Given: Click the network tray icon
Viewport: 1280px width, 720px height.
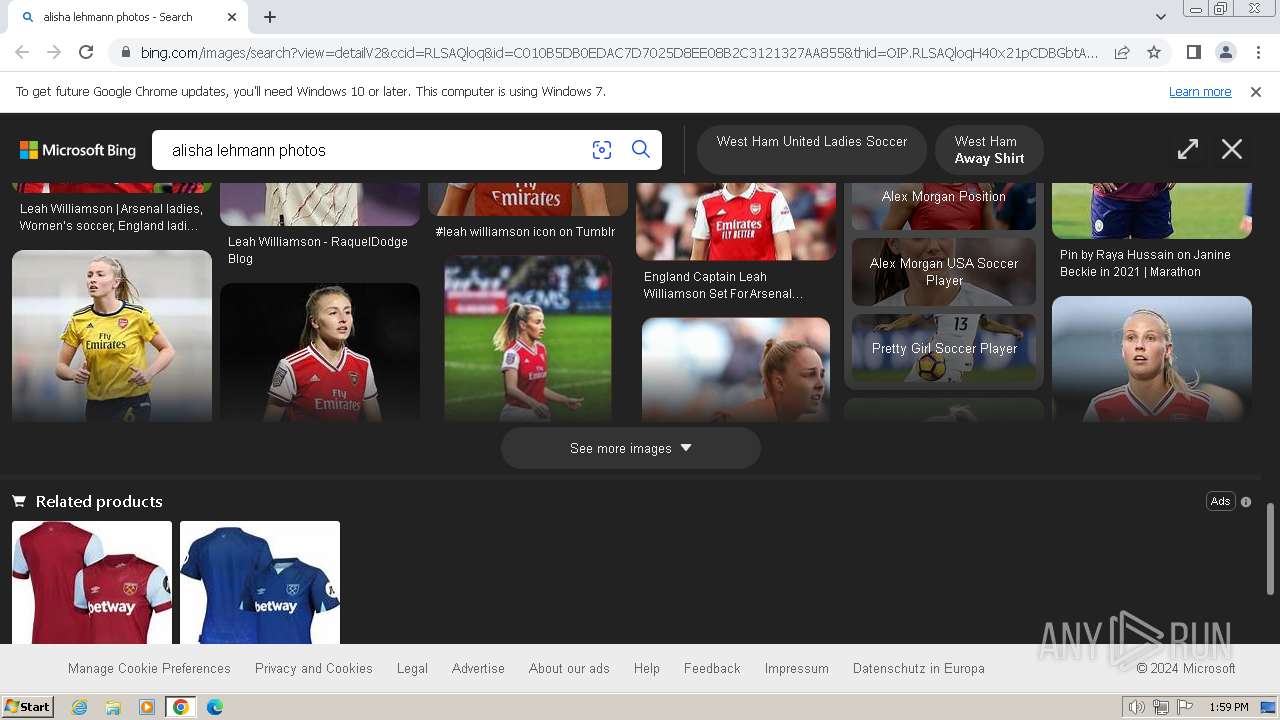Looking at the screenshot, I should click(x=1161, y=707).
